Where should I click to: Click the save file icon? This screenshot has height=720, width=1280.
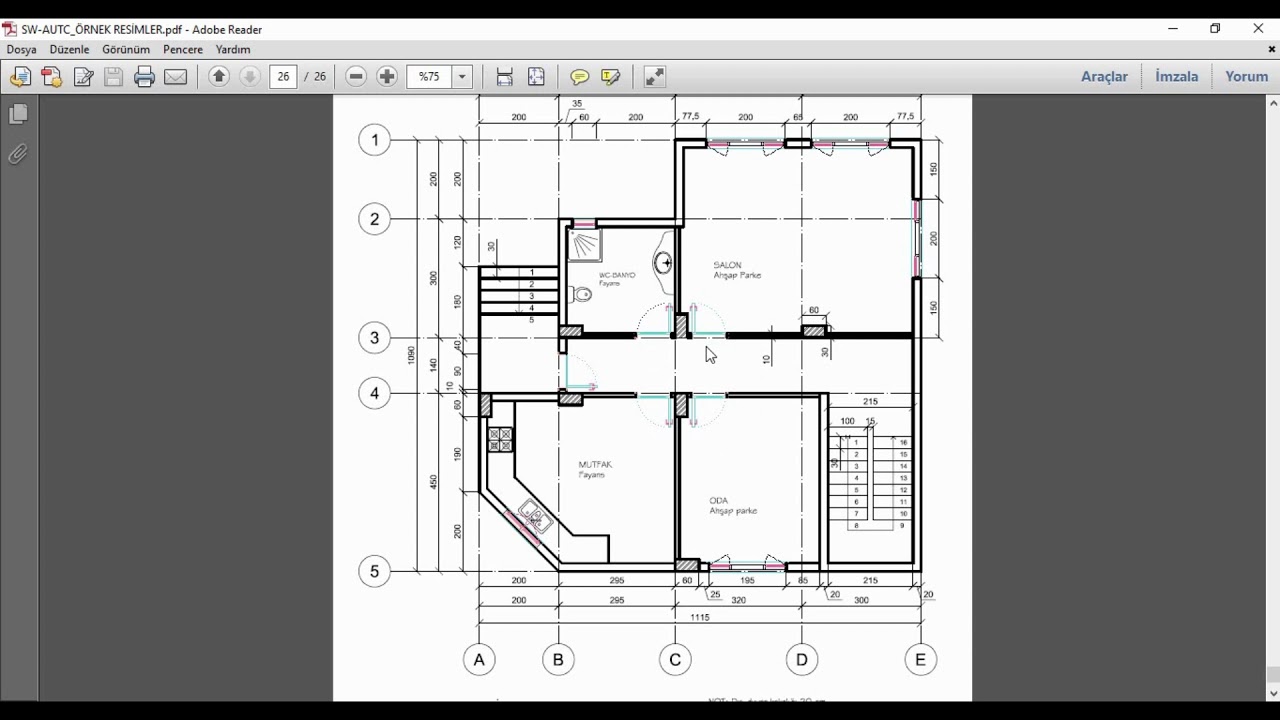pyautogui.click(x=114, y=77)
